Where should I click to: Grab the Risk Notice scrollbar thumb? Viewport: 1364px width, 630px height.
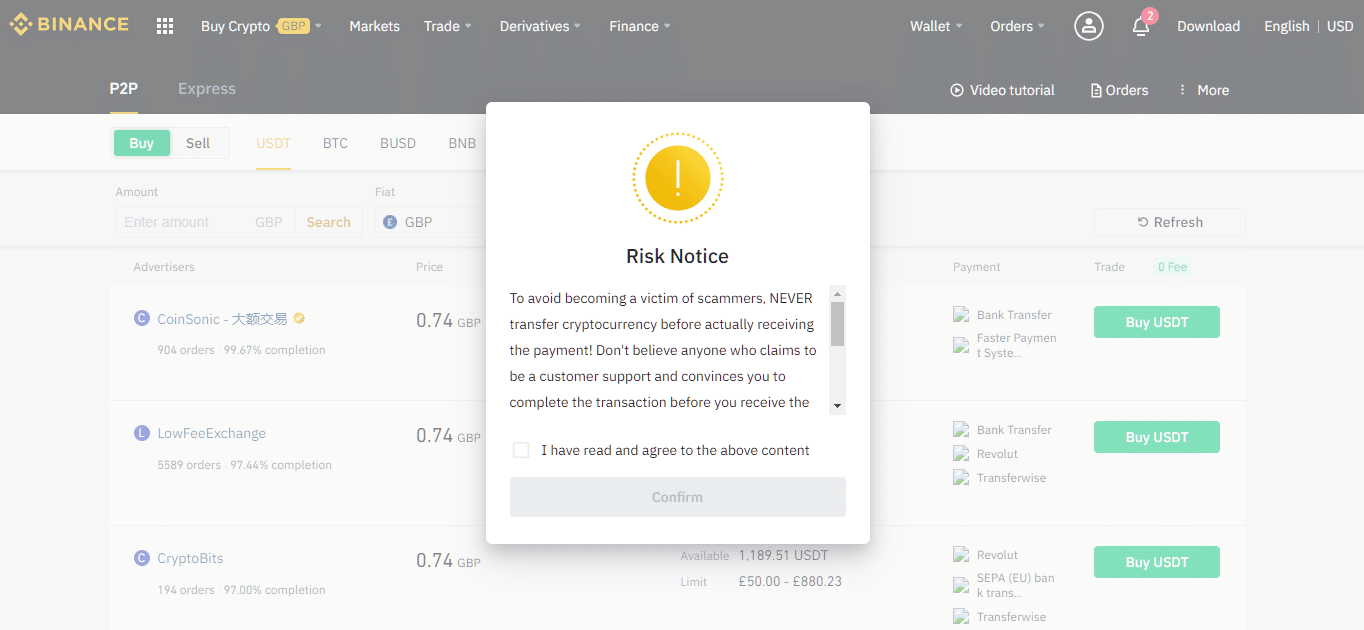pos(838,324)
